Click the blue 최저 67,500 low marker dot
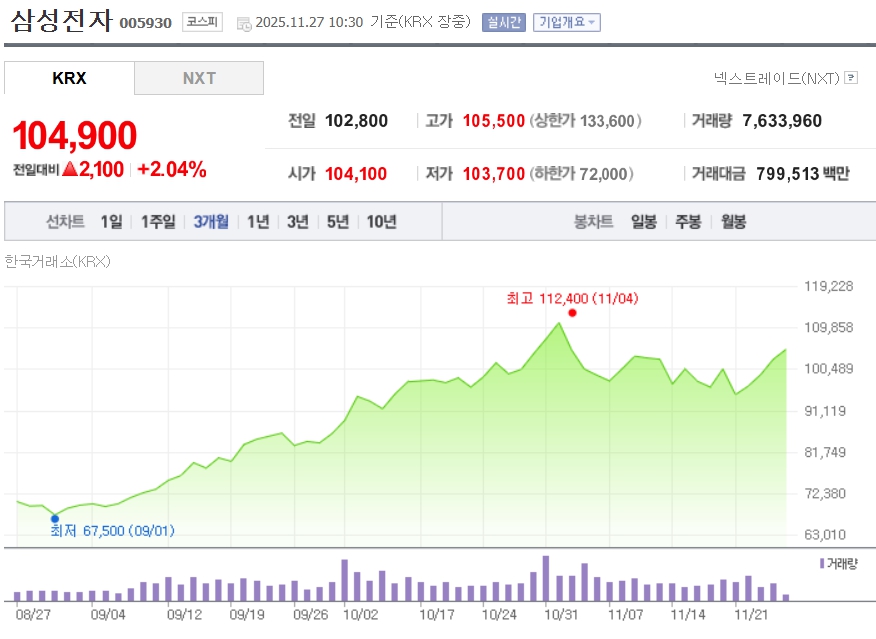876x639 pixels. pos(55,518)
